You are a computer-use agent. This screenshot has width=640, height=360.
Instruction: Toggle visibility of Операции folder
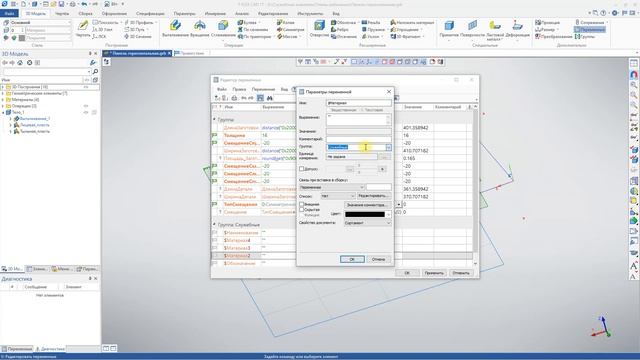coord(86,106)
